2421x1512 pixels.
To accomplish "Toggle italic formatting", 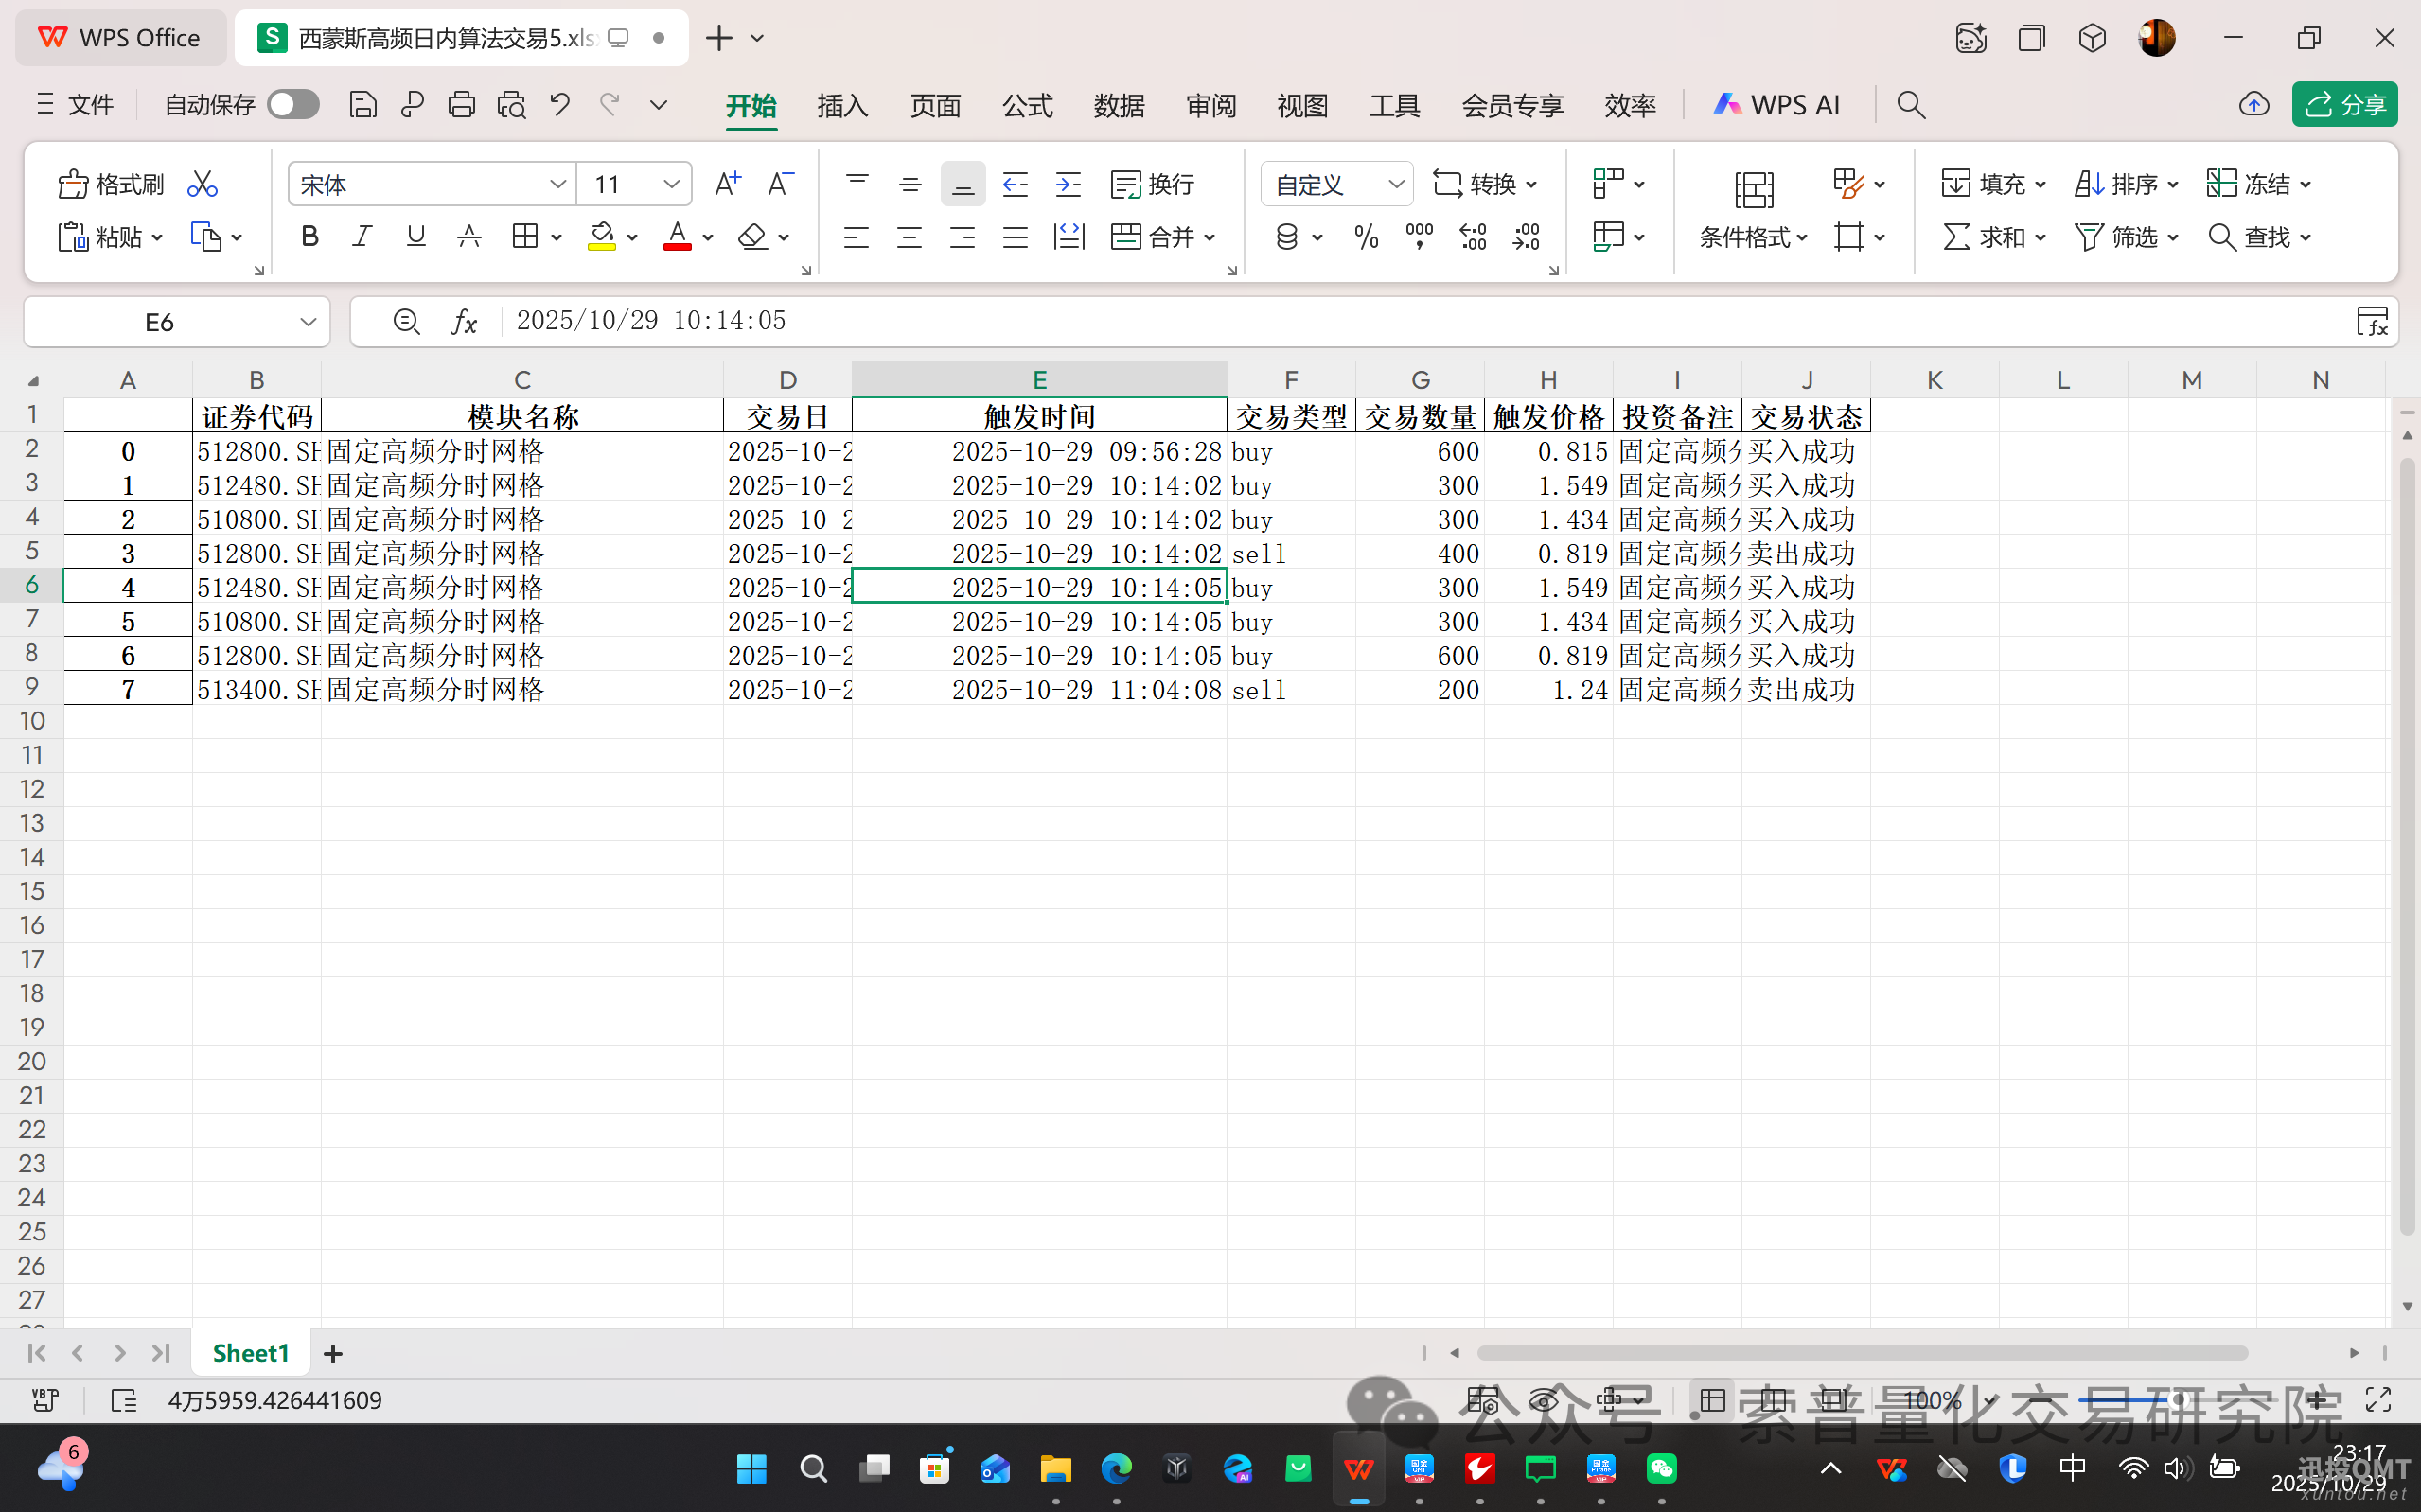I will (x=362, y=236).
